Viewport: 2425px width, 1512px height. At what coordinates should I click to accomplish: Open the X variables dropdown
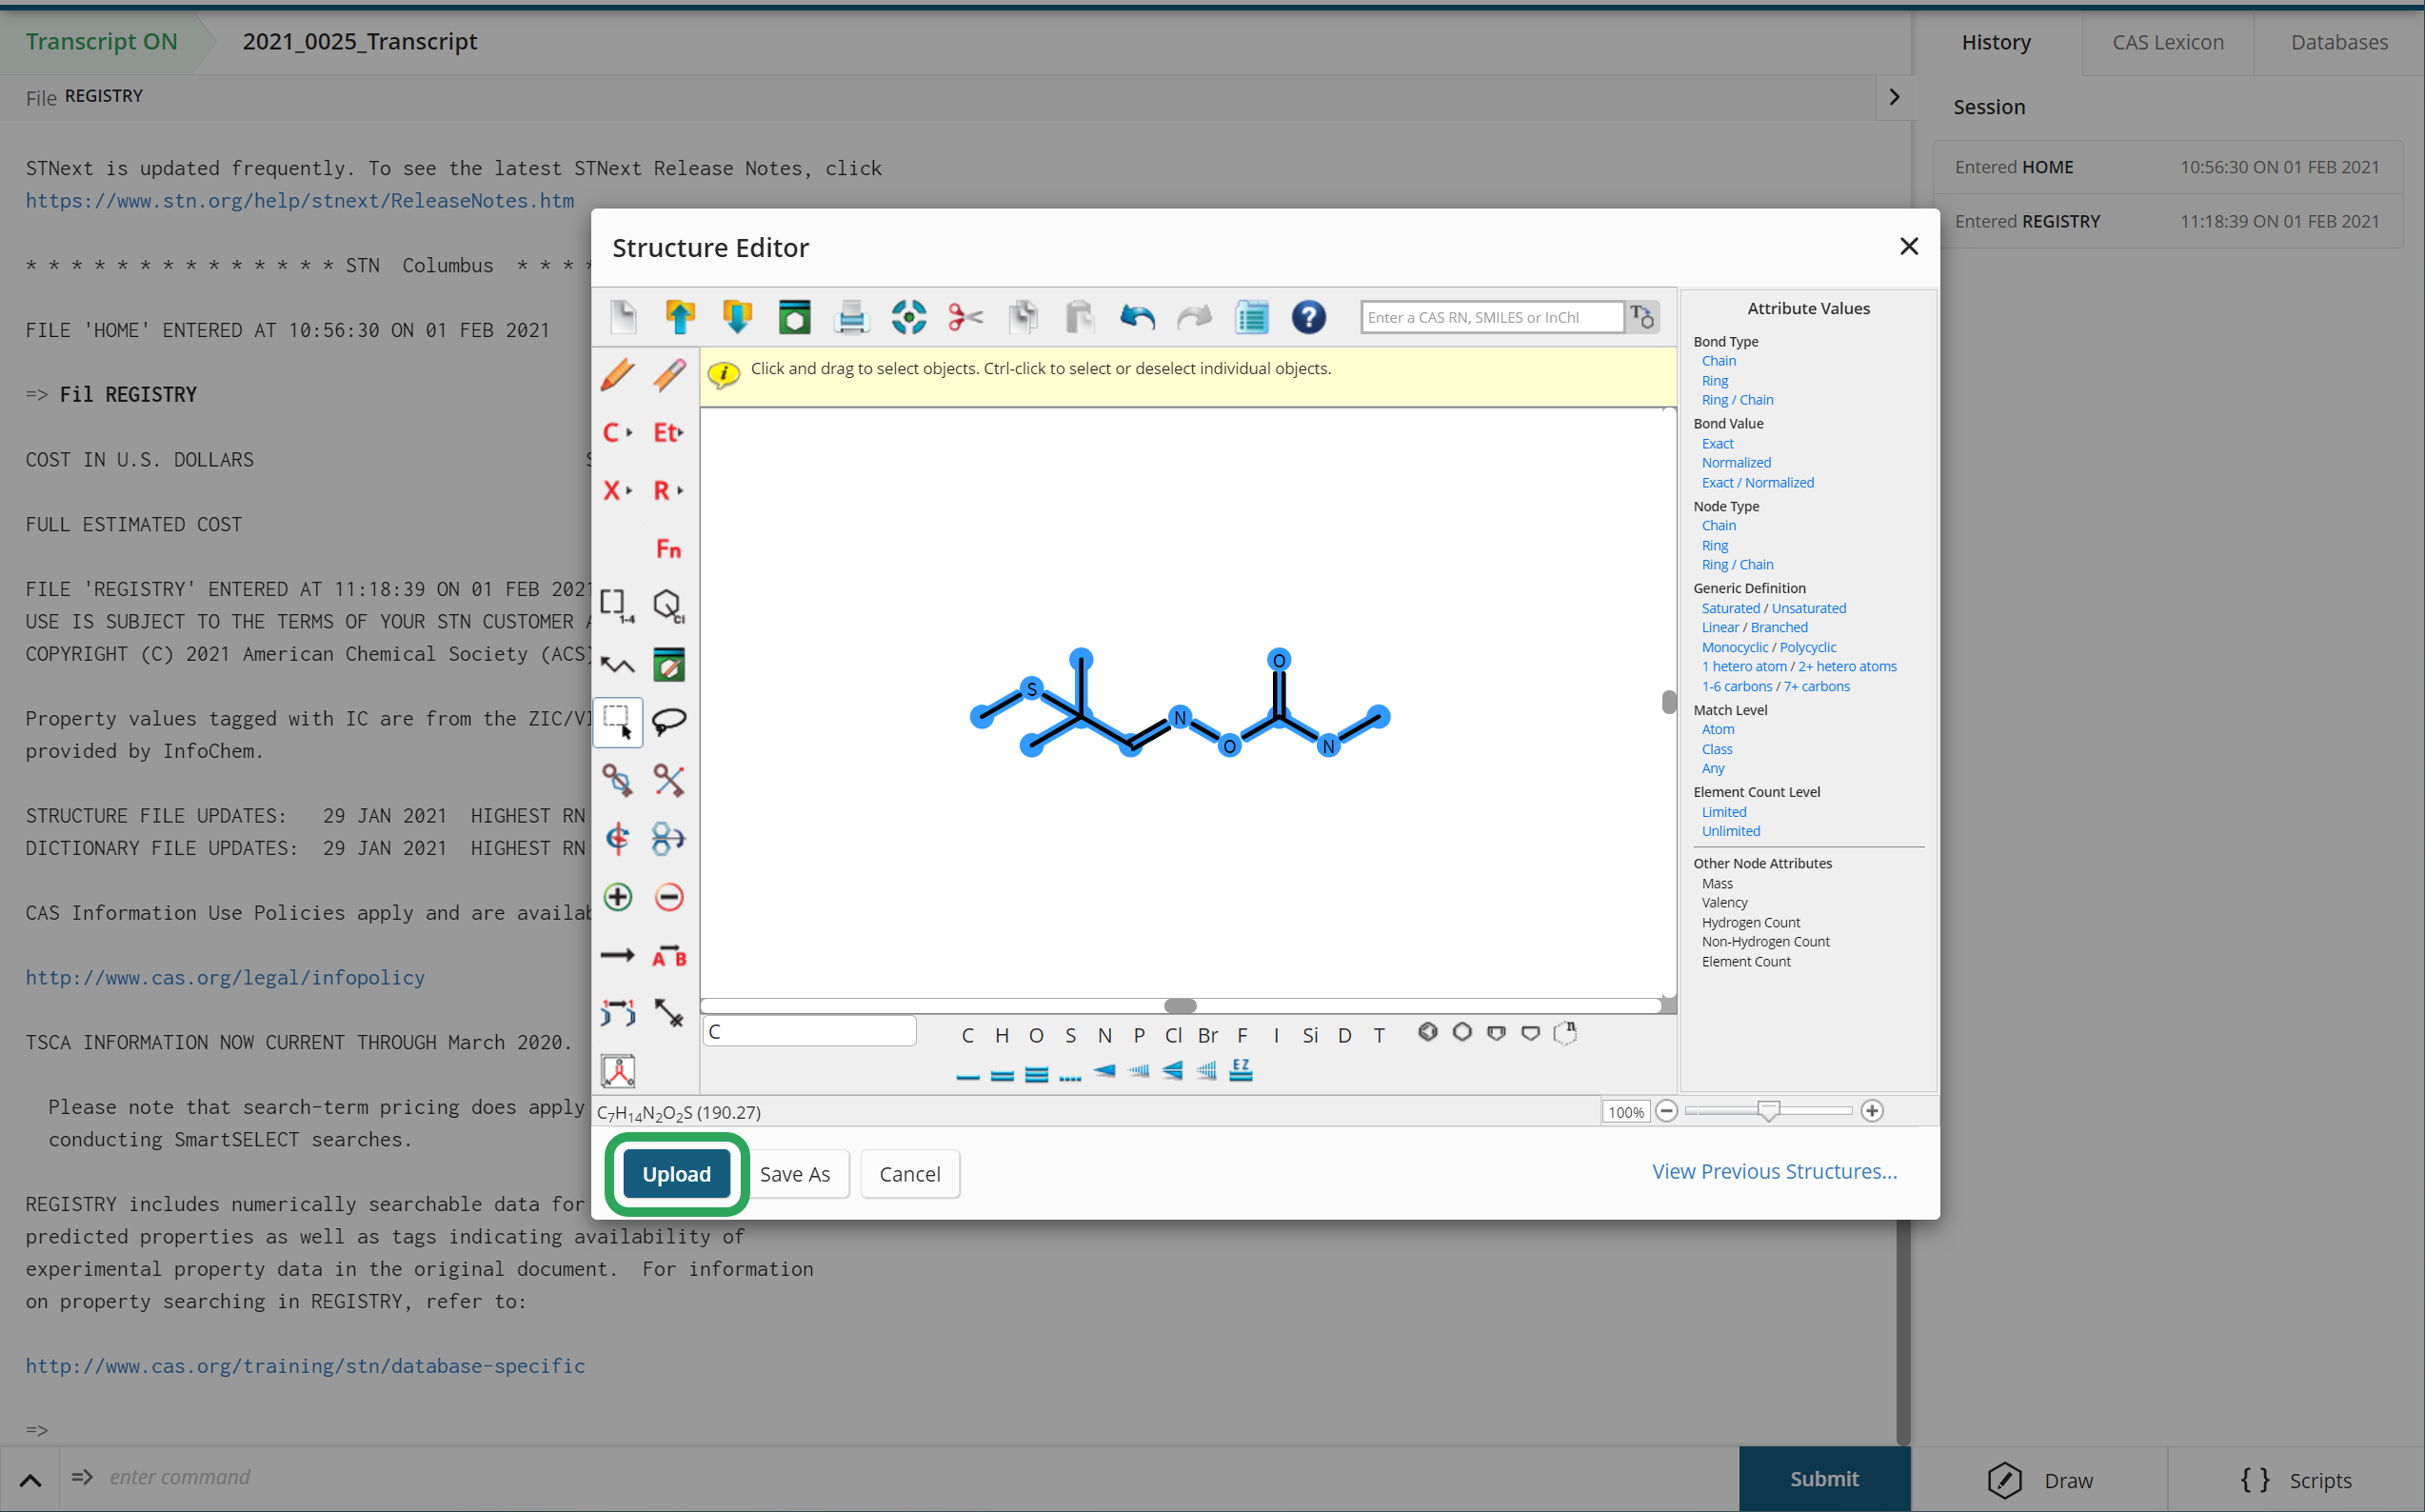click(x=618, y=491)
